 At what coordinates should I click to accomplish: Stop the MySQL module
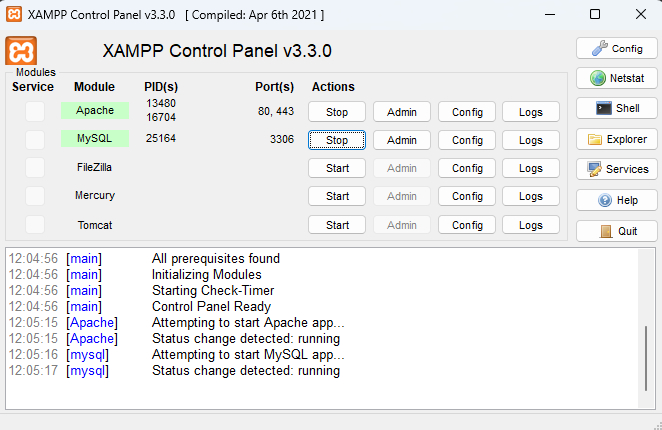coord(337,140)
